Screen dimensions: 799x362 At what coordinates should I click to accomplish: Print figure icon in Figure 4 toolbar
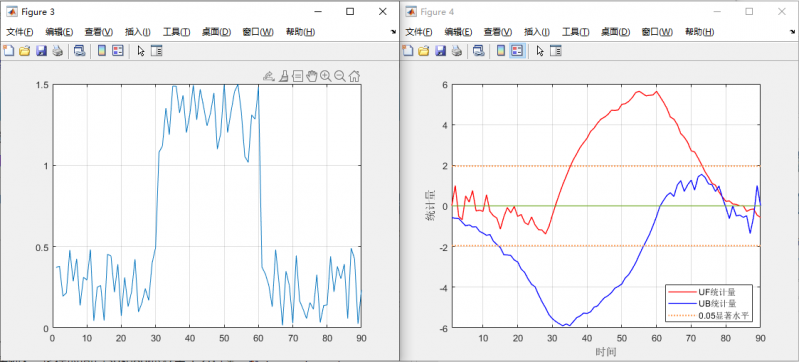coord(457,50)
